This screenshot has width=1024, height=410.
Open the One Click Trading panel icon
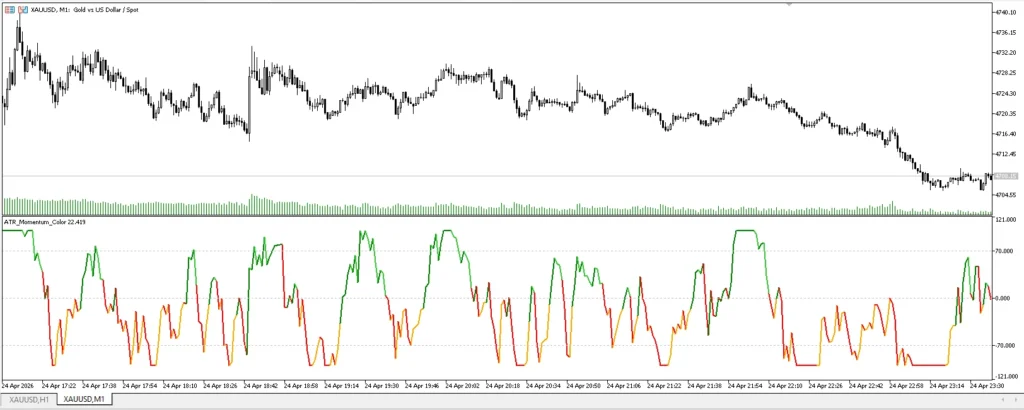pos(23,10)
